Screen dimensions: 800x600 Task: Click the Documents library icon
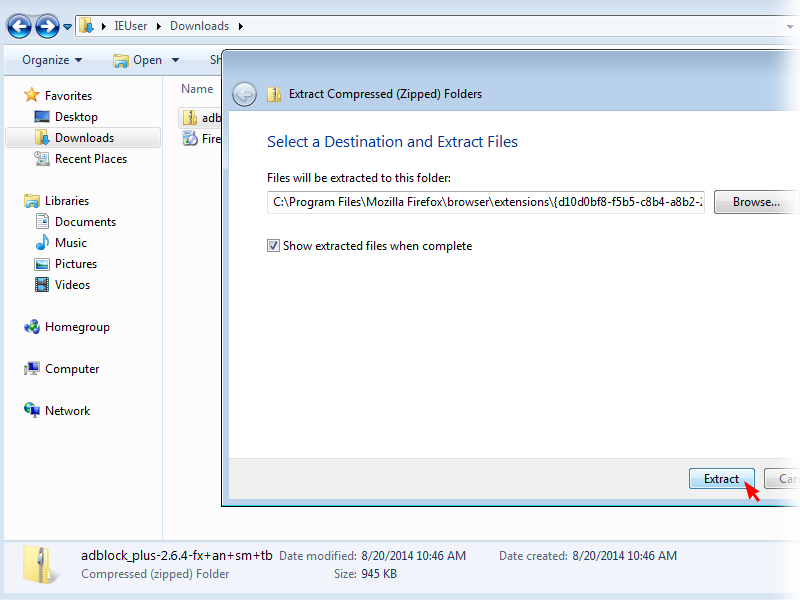[42, 221]
